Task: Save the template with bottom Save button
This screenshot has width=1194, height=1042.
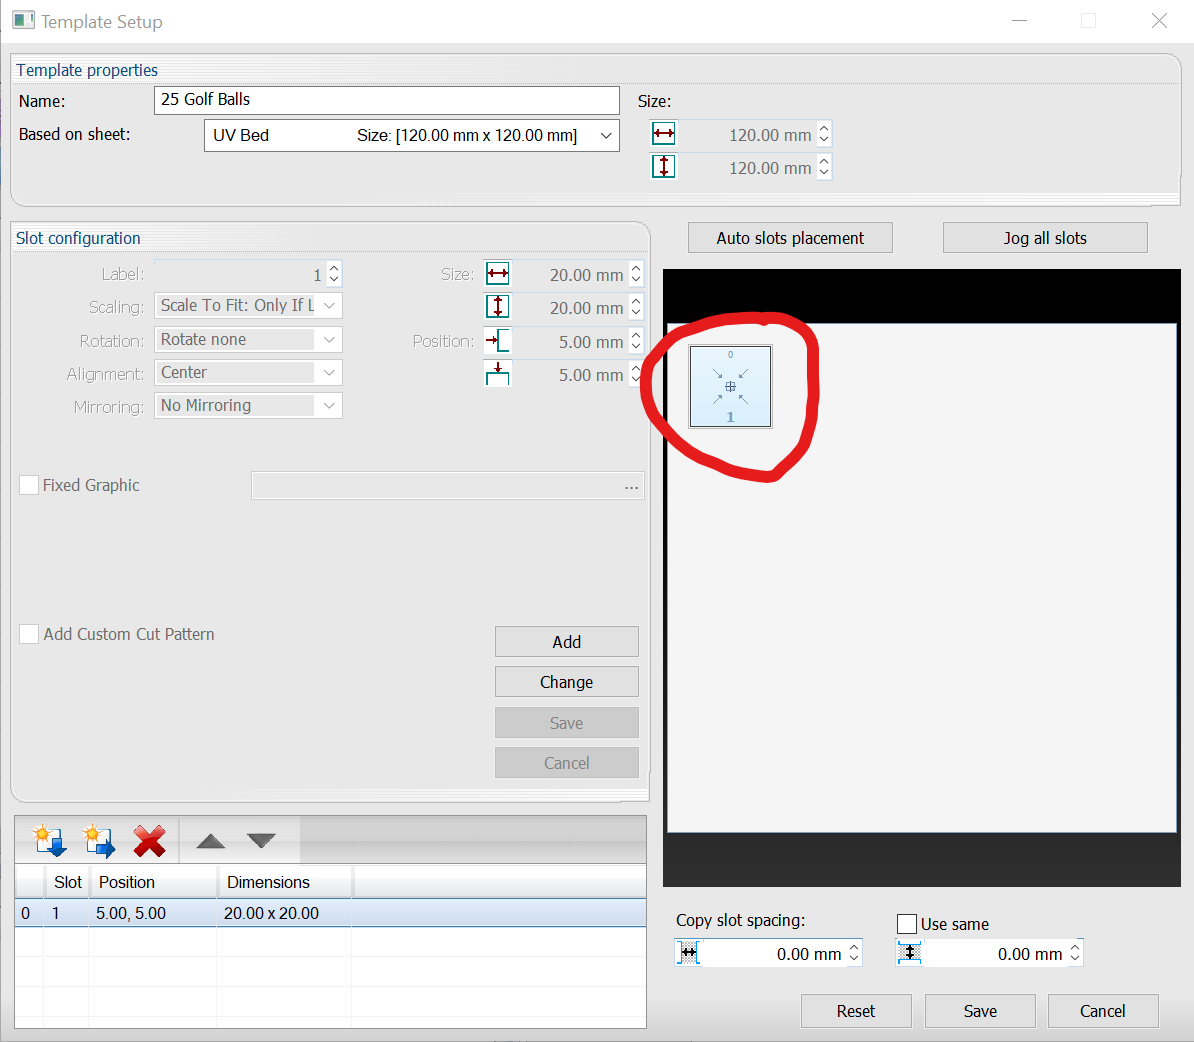Action: click(x=980, y=1011)
